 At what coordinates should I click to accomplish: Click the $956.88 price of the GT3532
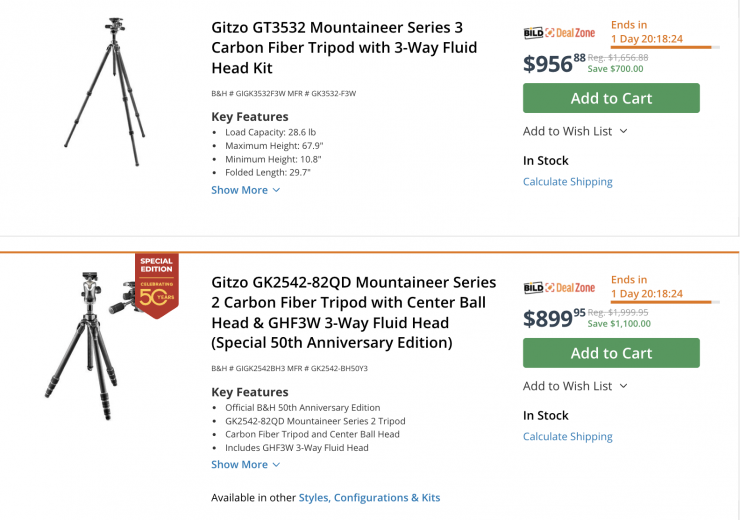point(554,63)
